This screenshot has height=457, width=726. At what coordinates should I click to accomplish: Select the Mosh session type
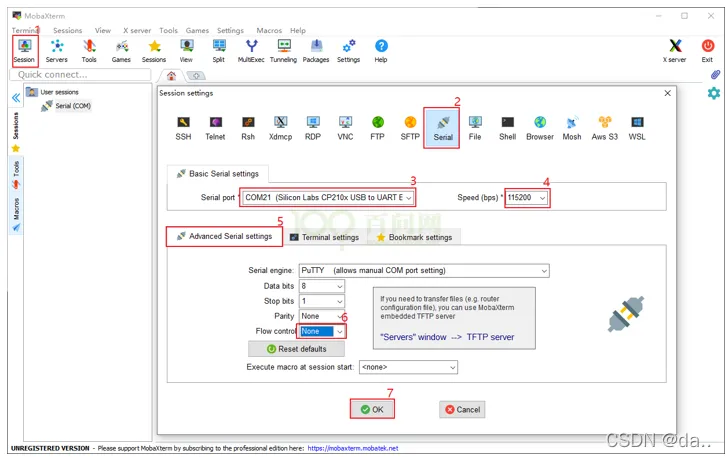click(x=572, y=128)
